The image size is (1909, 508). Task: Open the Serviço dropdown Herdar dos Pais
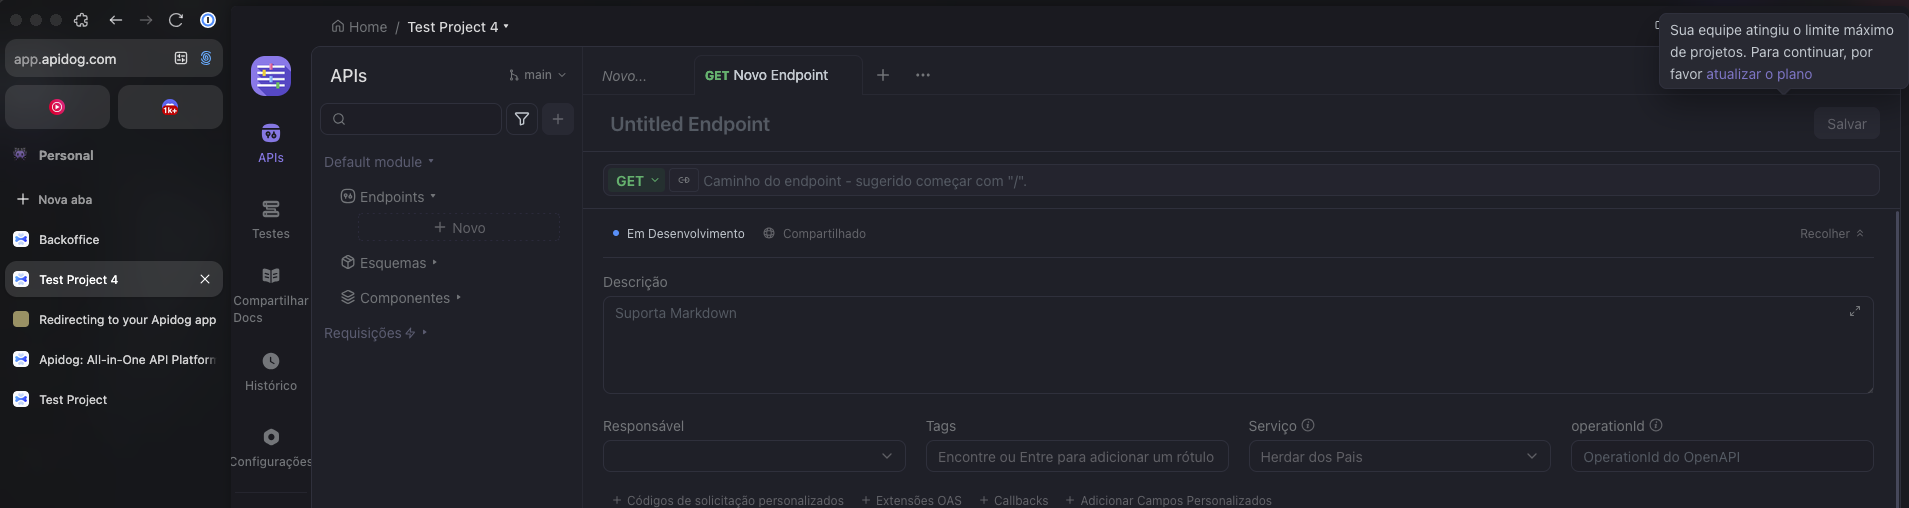(x=1398, y=457)
